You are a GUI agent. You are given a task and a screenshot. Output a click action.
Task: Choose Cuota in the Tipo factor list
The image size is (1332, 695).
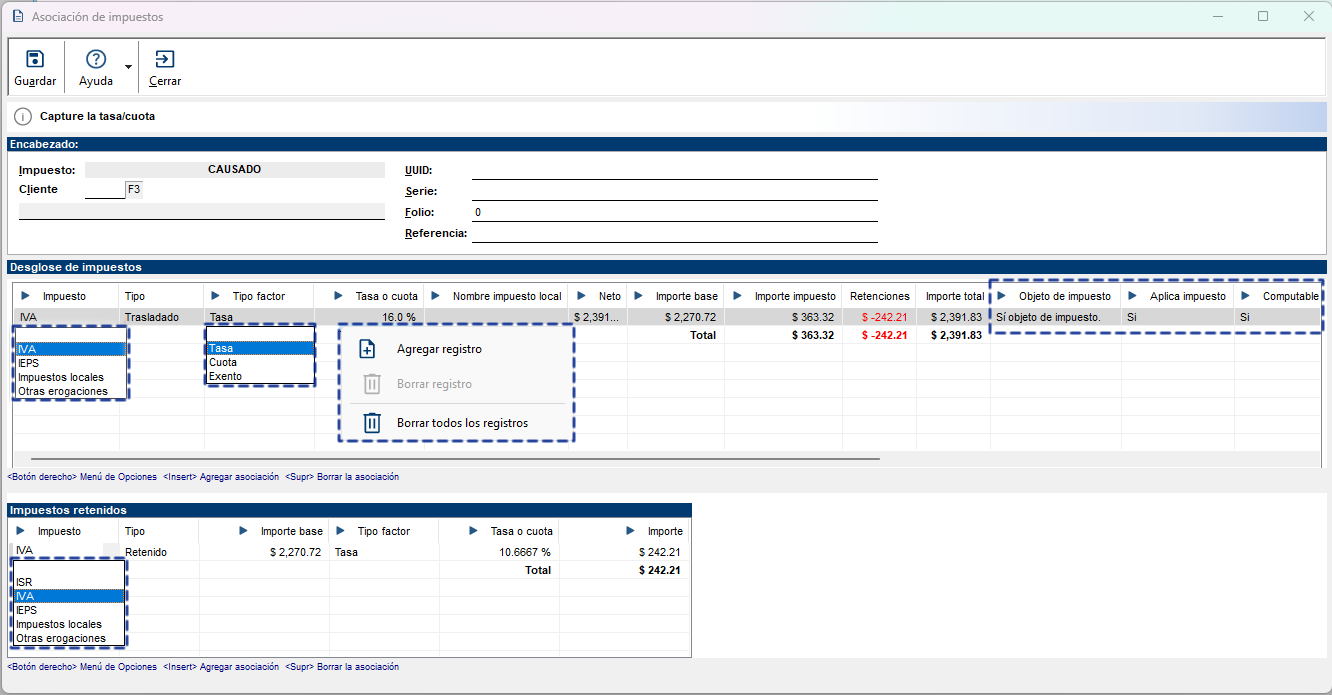click(223, 362)
